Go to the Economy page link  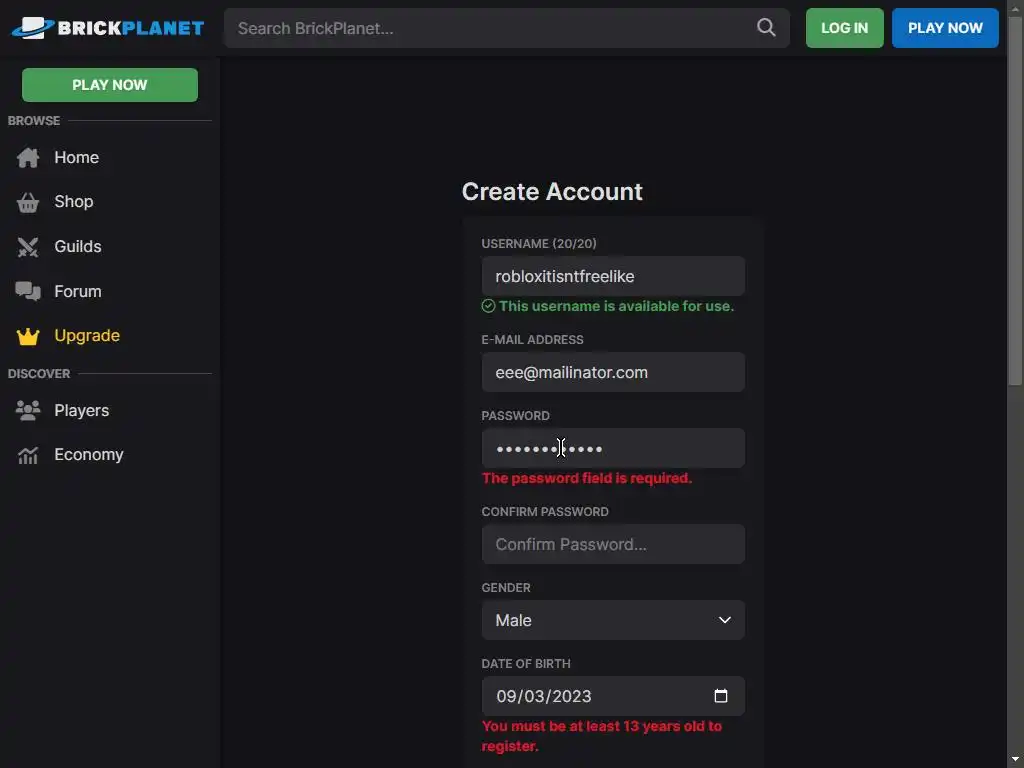[89, 455]
